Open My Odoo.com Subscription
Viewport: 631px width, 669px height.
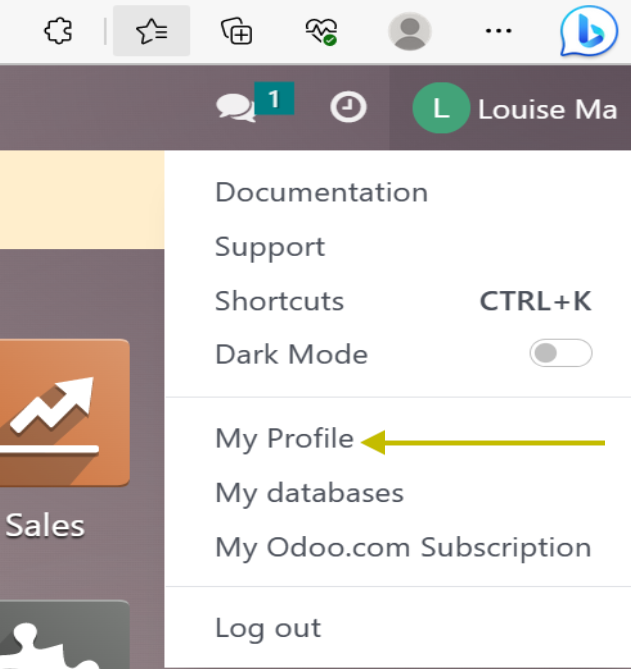402,548
